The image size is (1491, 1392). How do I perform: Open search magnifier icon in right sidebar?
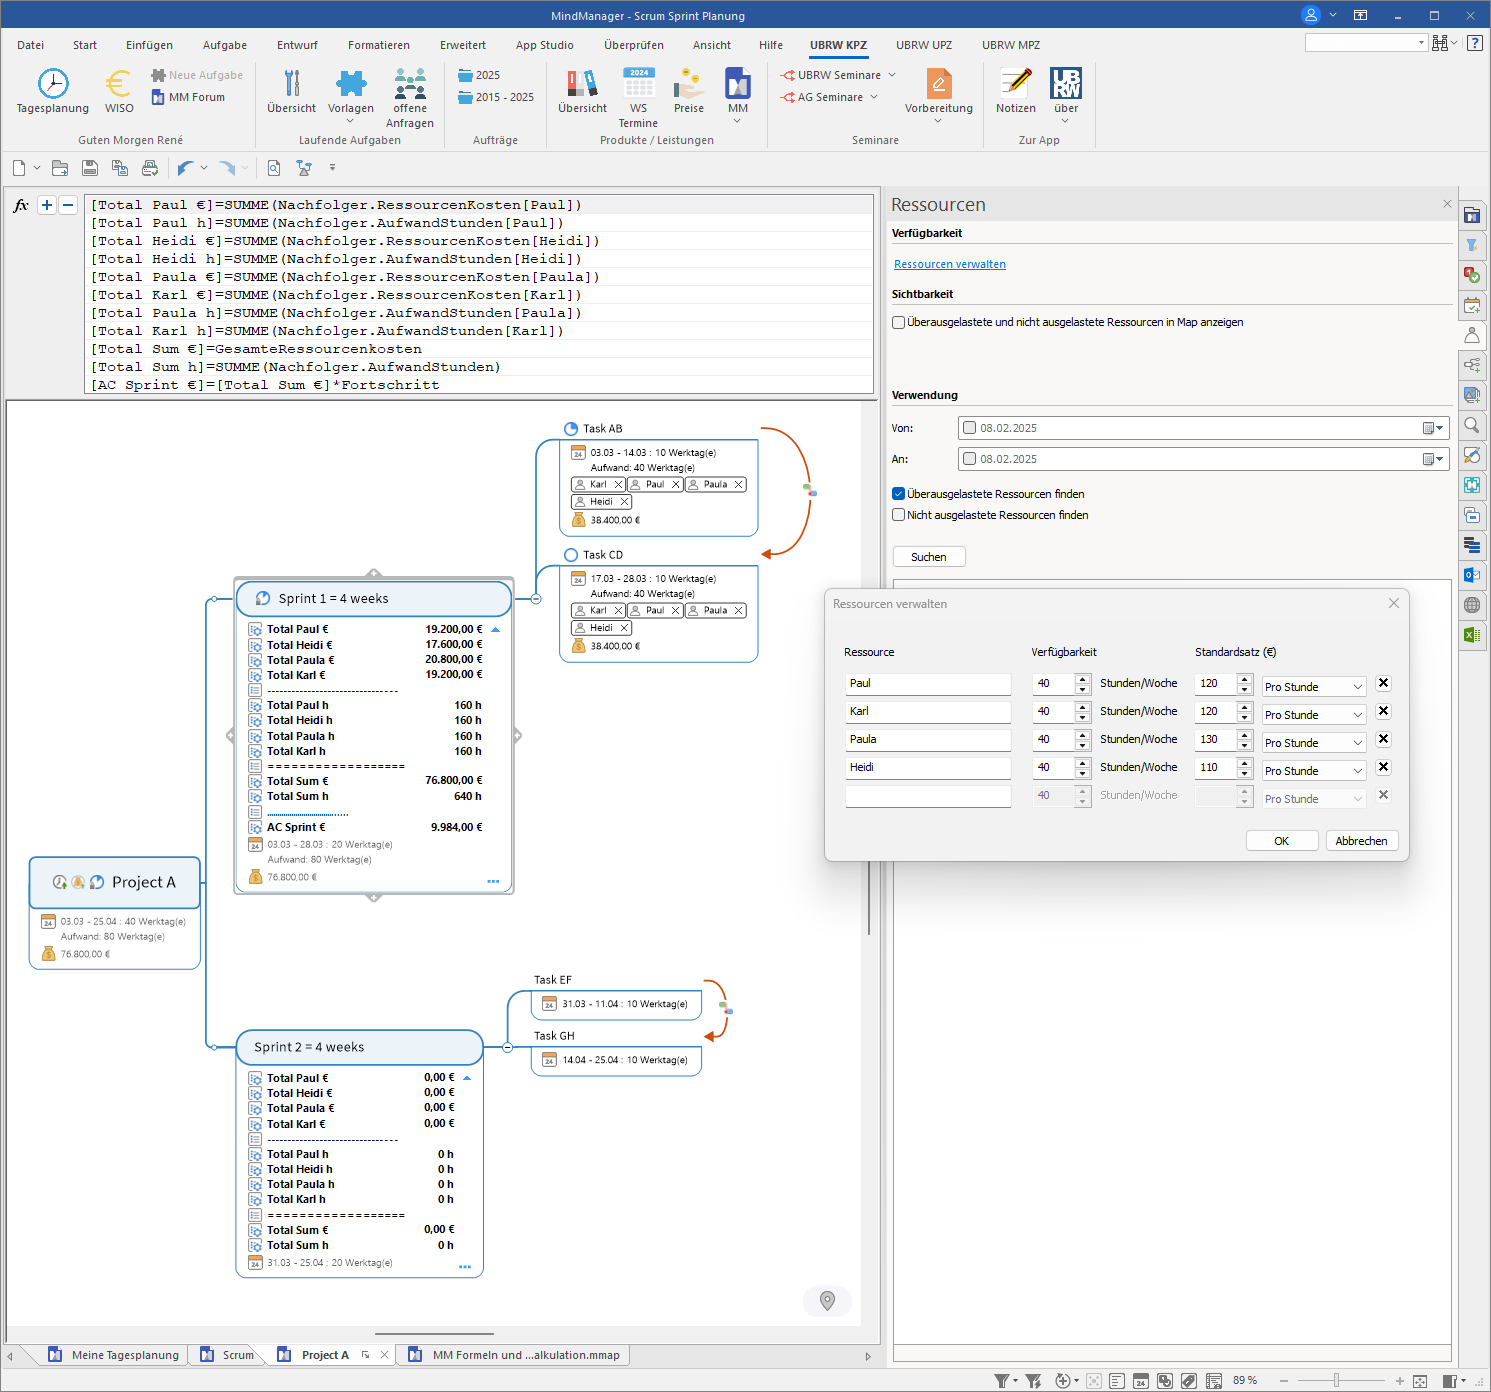pyautogui.click(x=1472, y=424)
